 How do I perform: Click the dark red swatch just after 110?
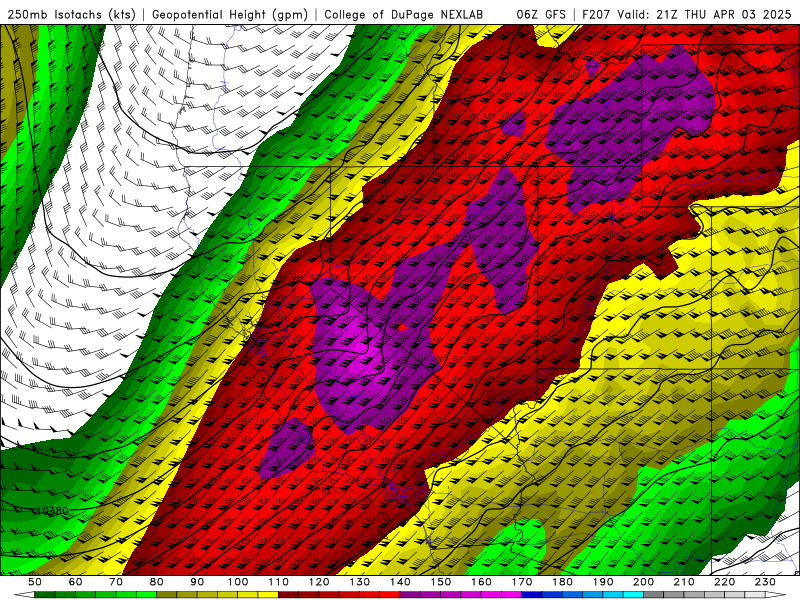pos(288,595)
